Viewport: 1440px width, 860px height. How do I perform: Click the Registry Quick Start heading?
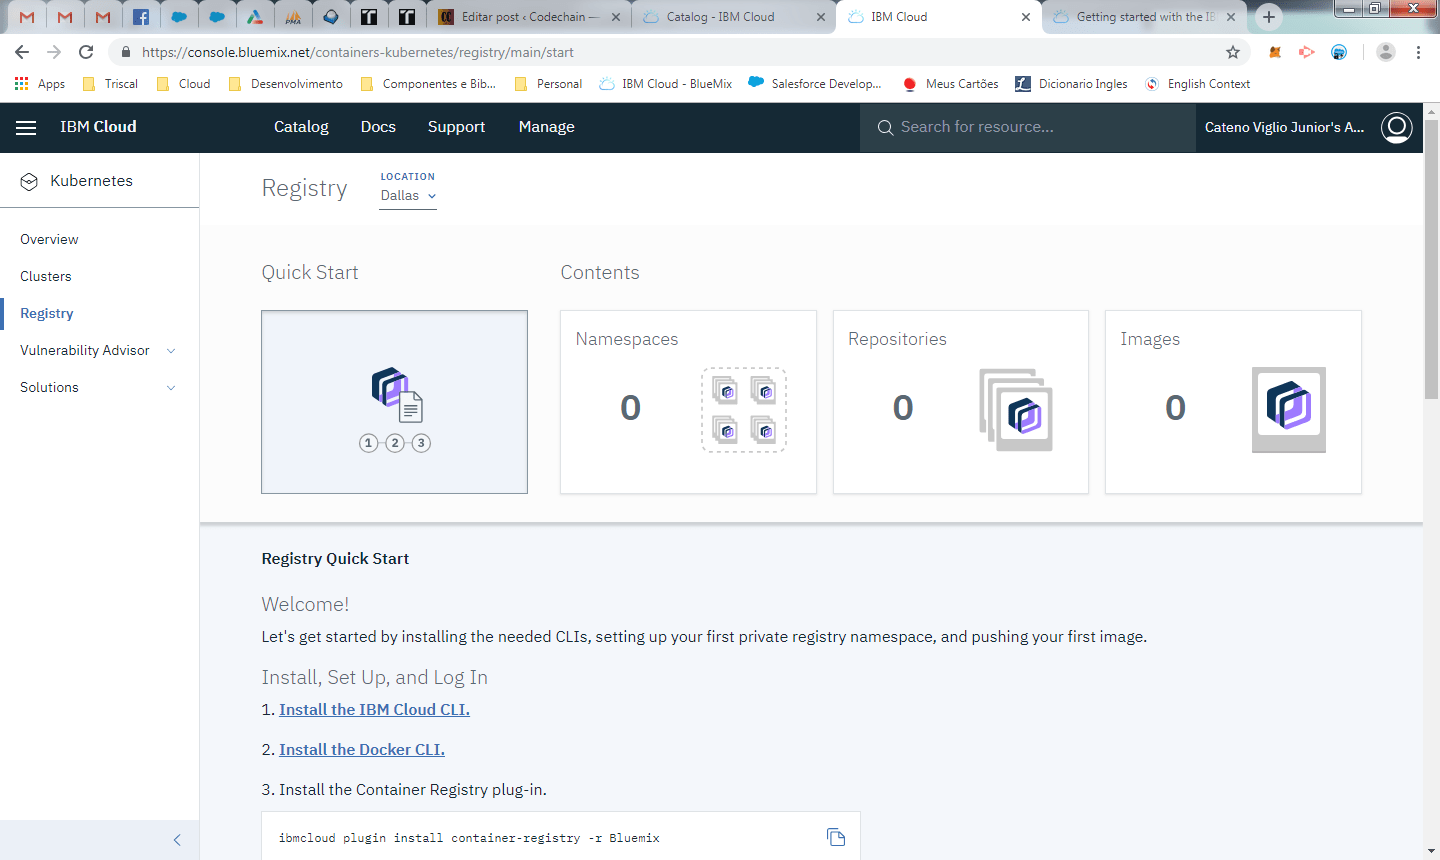(x=335, y=559)
